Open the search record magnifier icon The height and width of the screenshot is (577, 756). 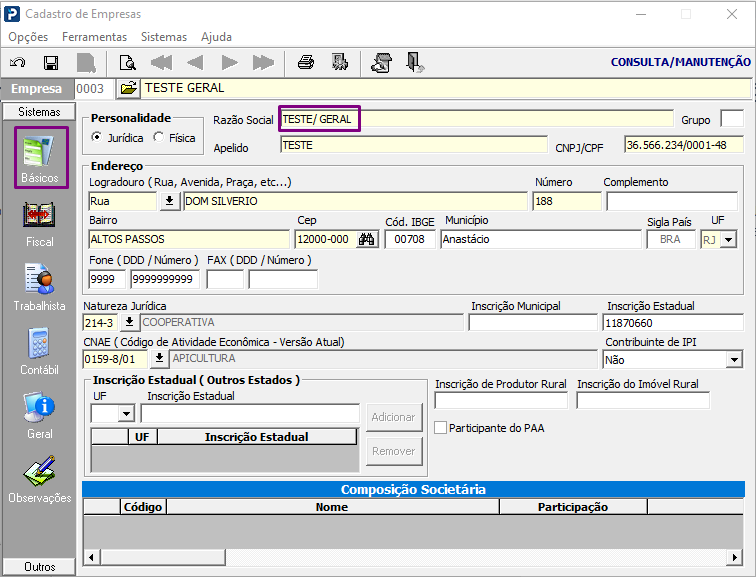(128, 63)
